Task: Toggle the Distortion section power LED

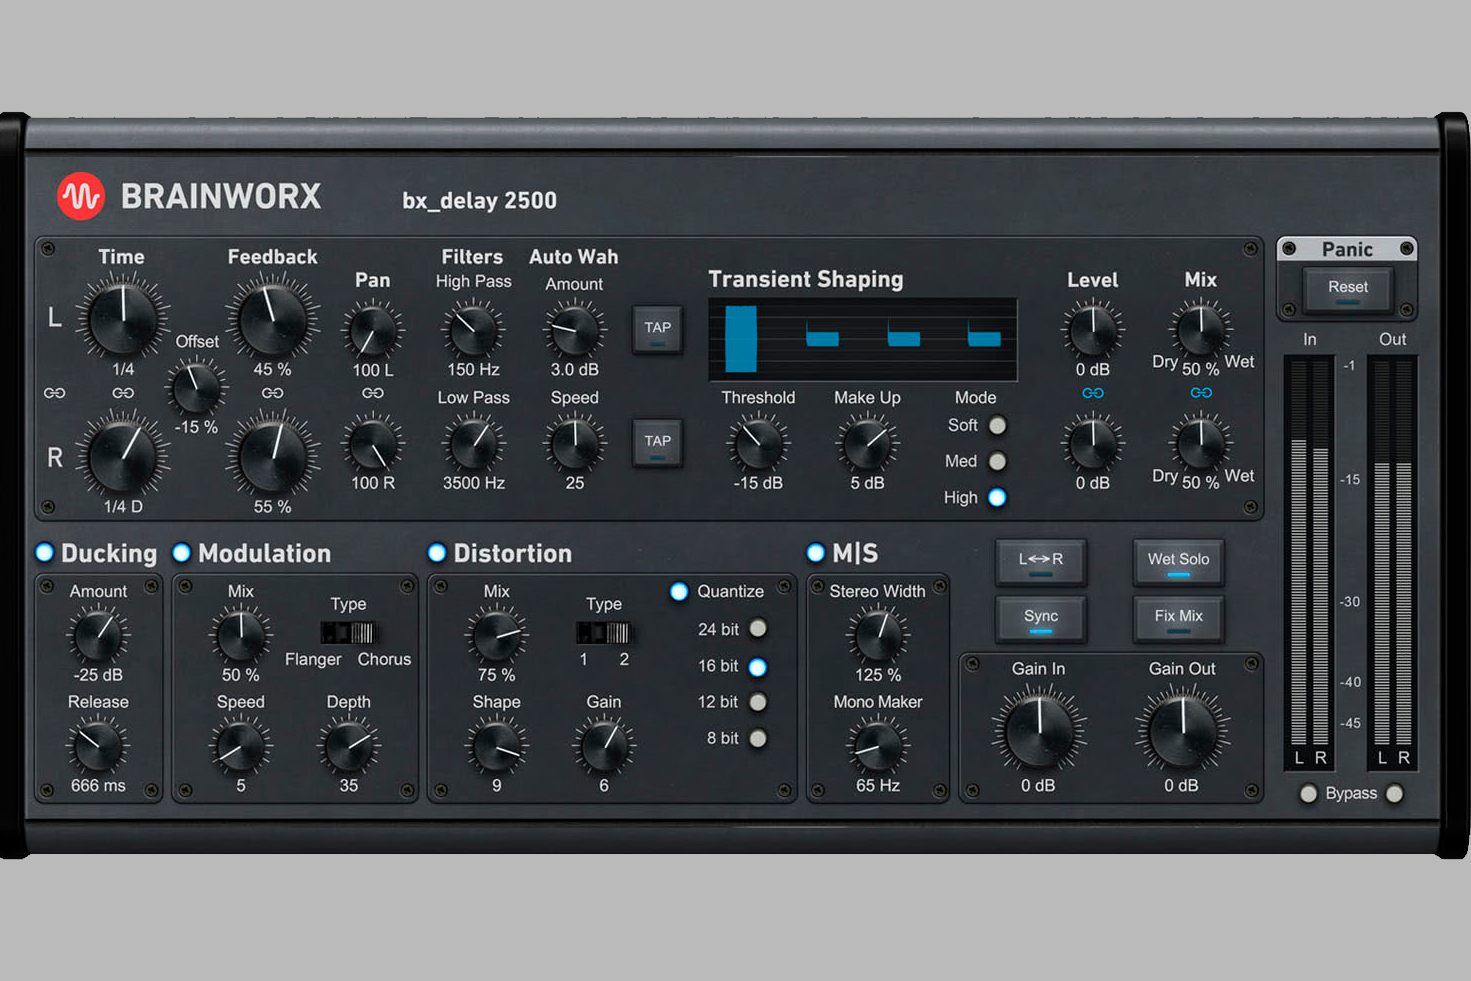Action: pos(437,553)
